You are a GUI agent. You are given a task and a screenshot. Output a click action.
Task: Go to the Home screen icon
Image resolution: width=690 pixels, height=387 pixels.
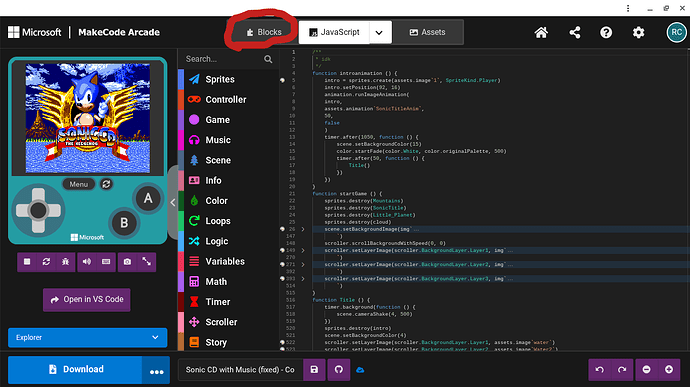(x=541, y=32)
